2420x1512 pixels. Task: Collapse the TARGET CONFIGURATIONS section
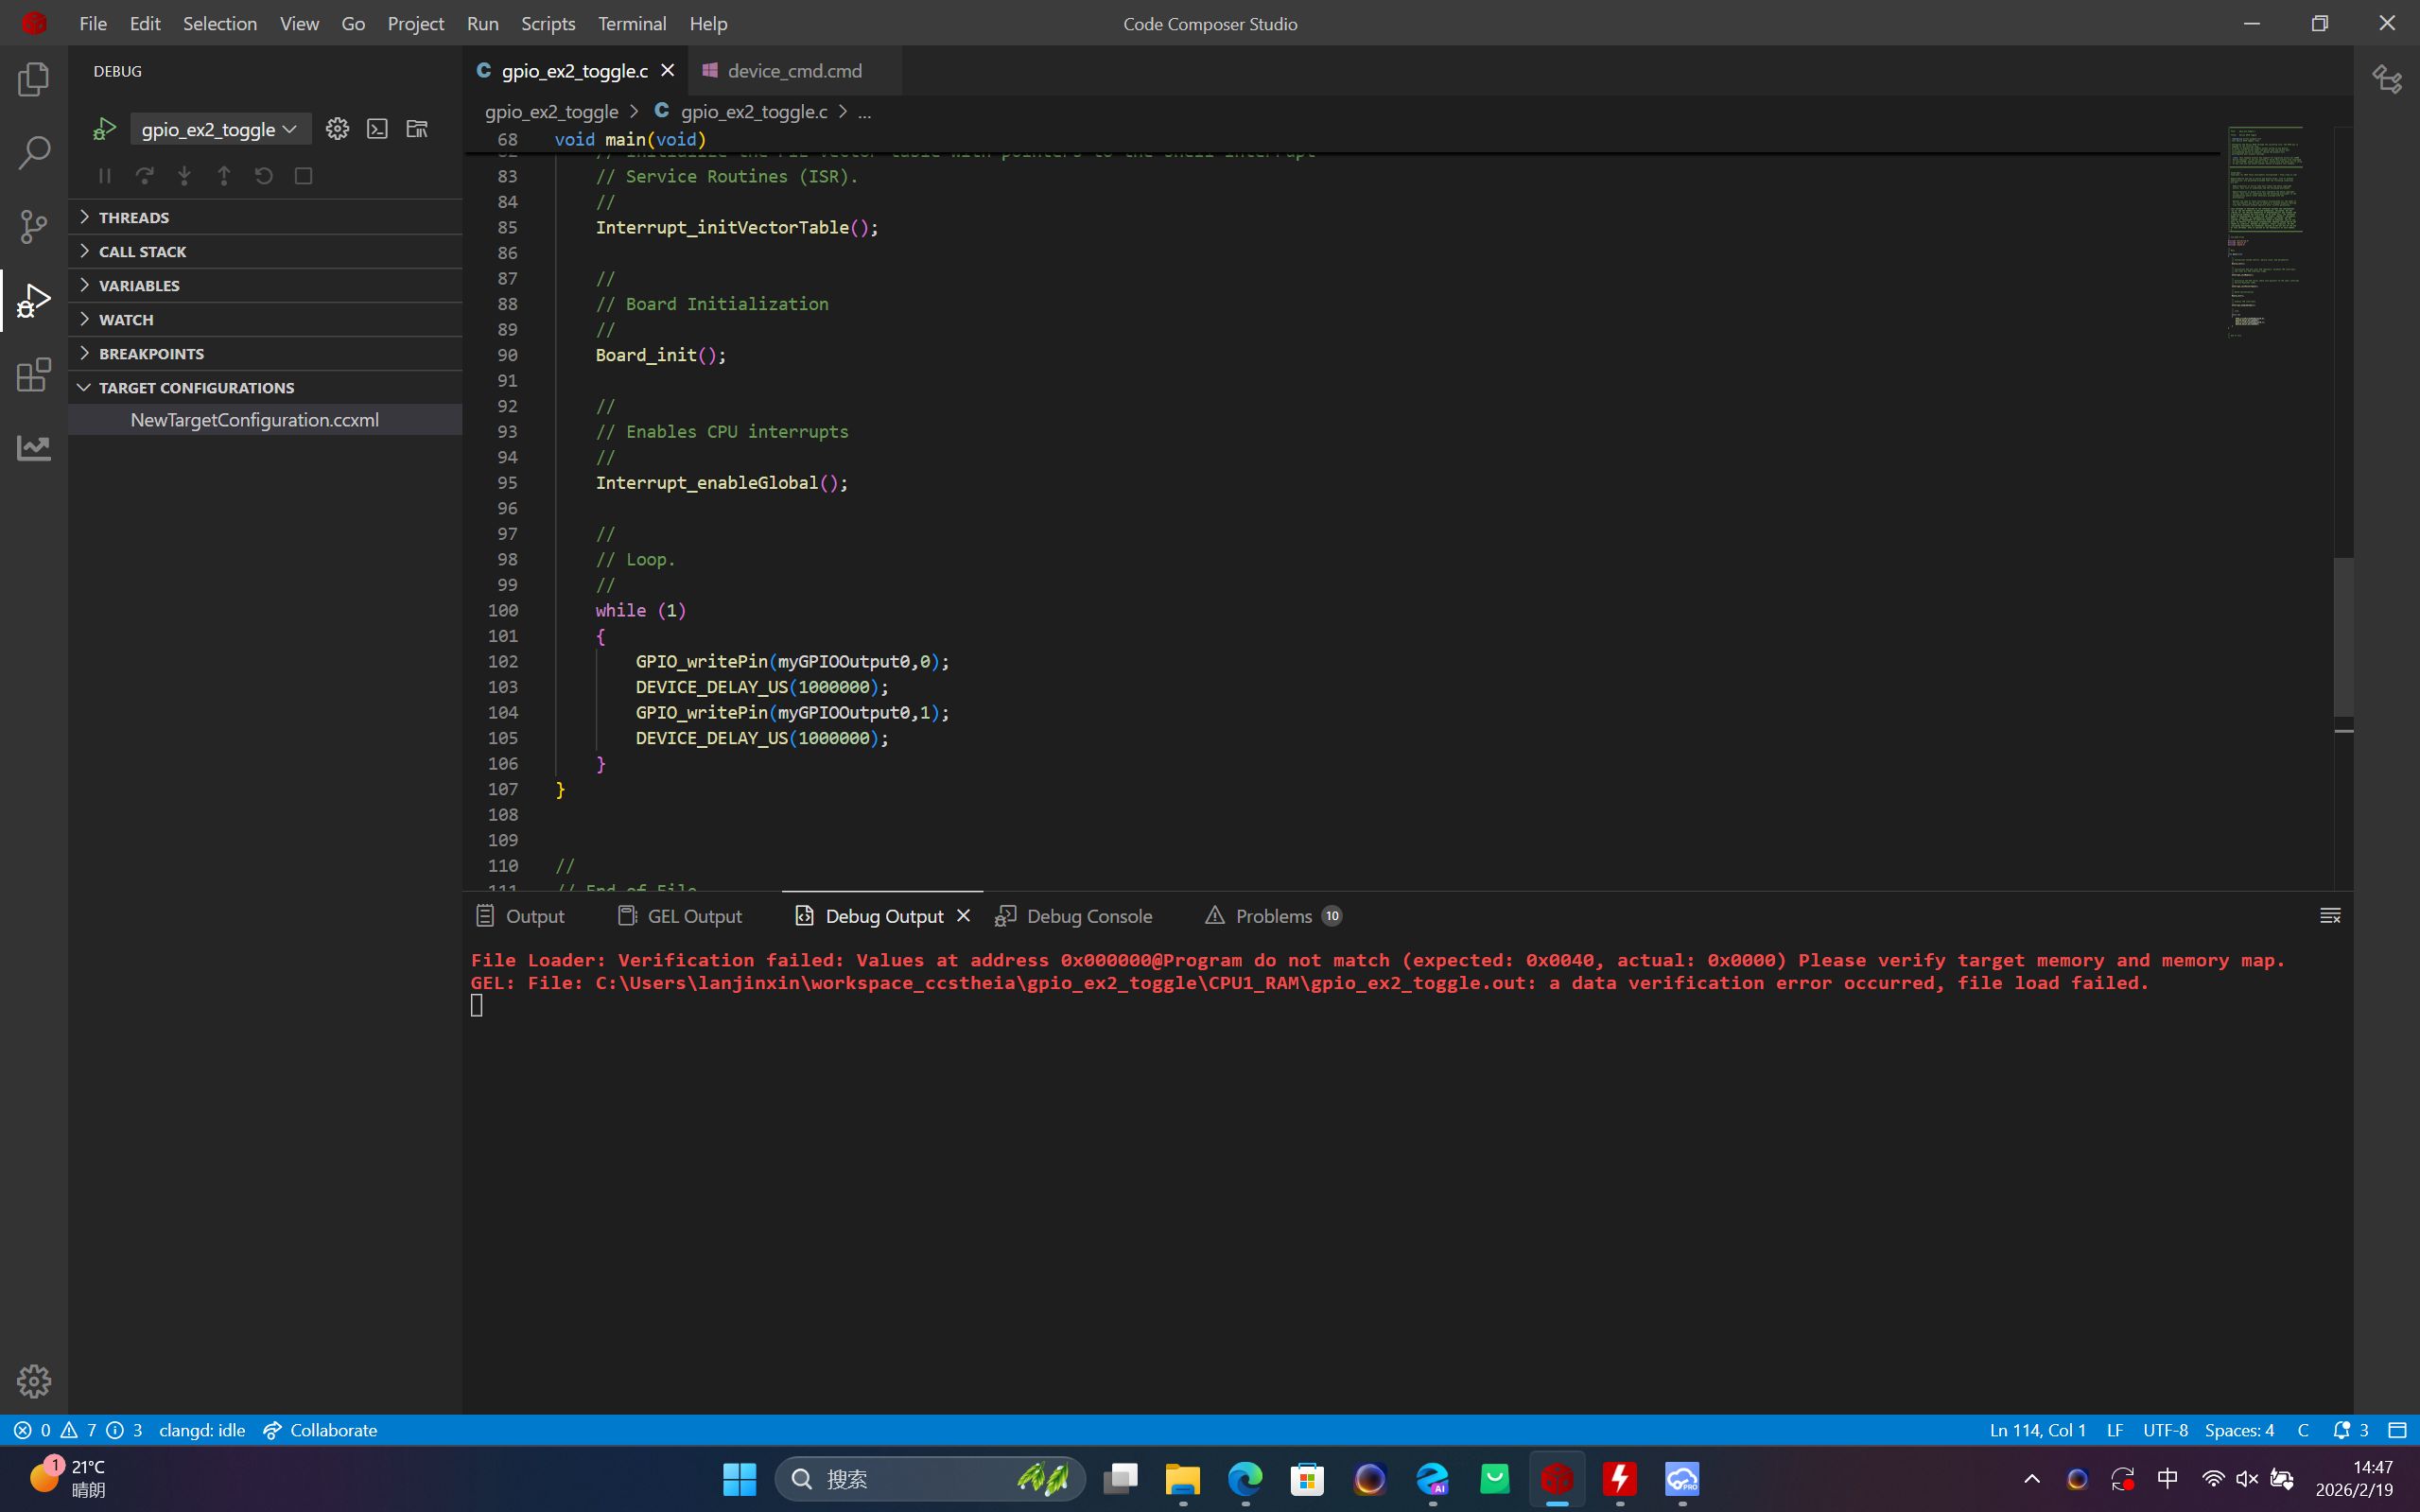[x=195, y=387]
